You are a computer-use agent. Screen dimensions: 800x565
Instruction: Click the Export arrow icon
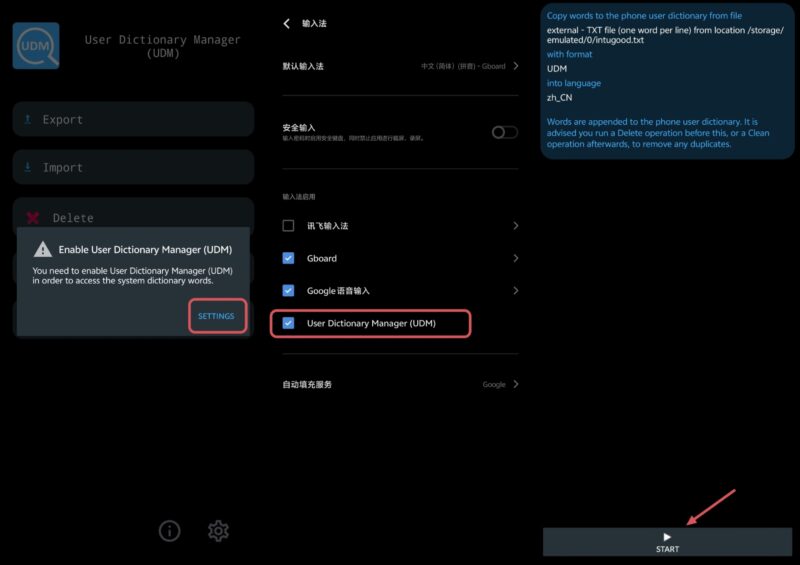tap(28, 119)
